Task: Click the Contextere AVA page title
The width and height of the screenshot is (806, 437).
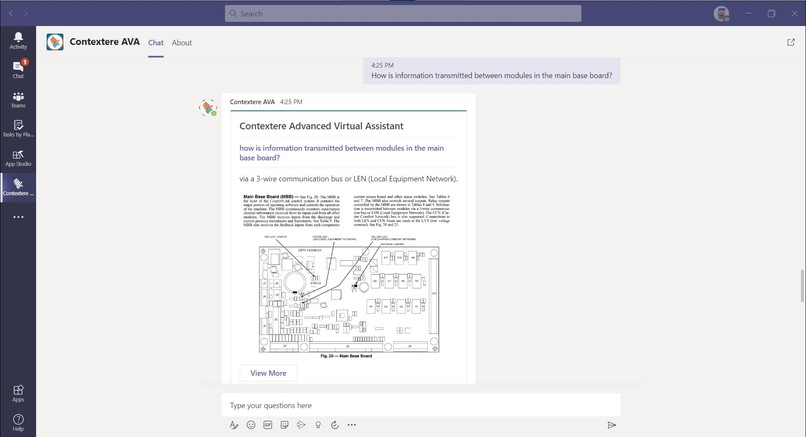Action: 104,42
